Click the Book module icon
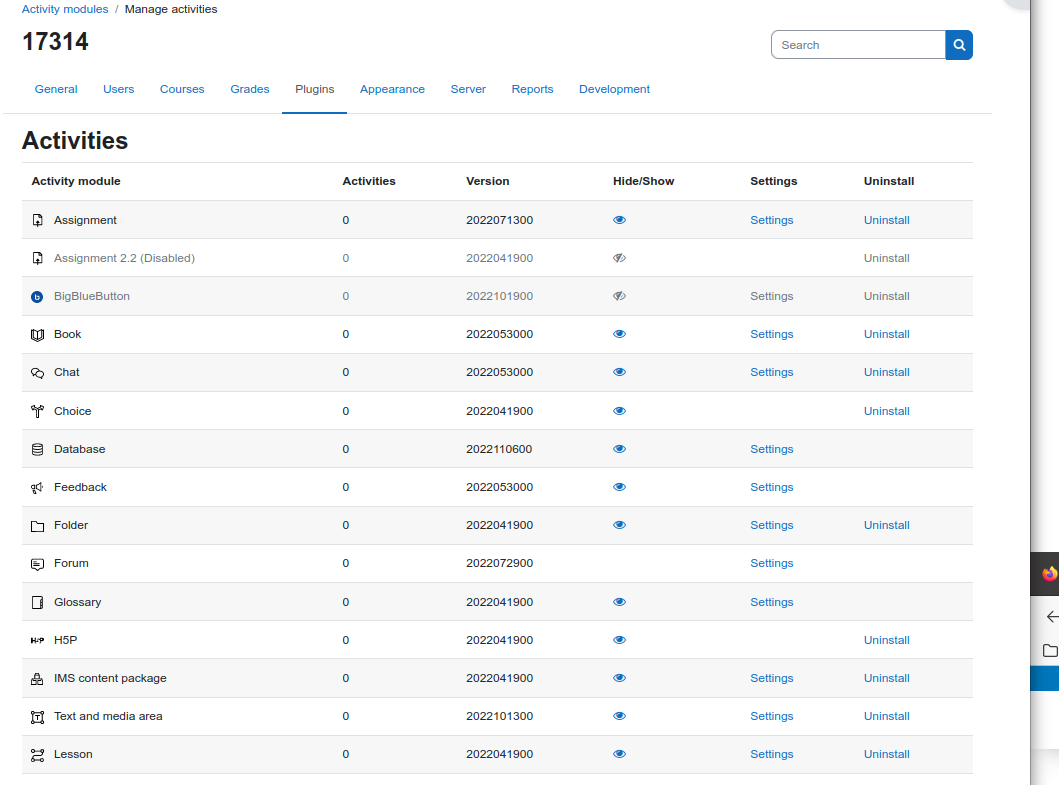This screenshot has height=785, width=1059. 37,334
